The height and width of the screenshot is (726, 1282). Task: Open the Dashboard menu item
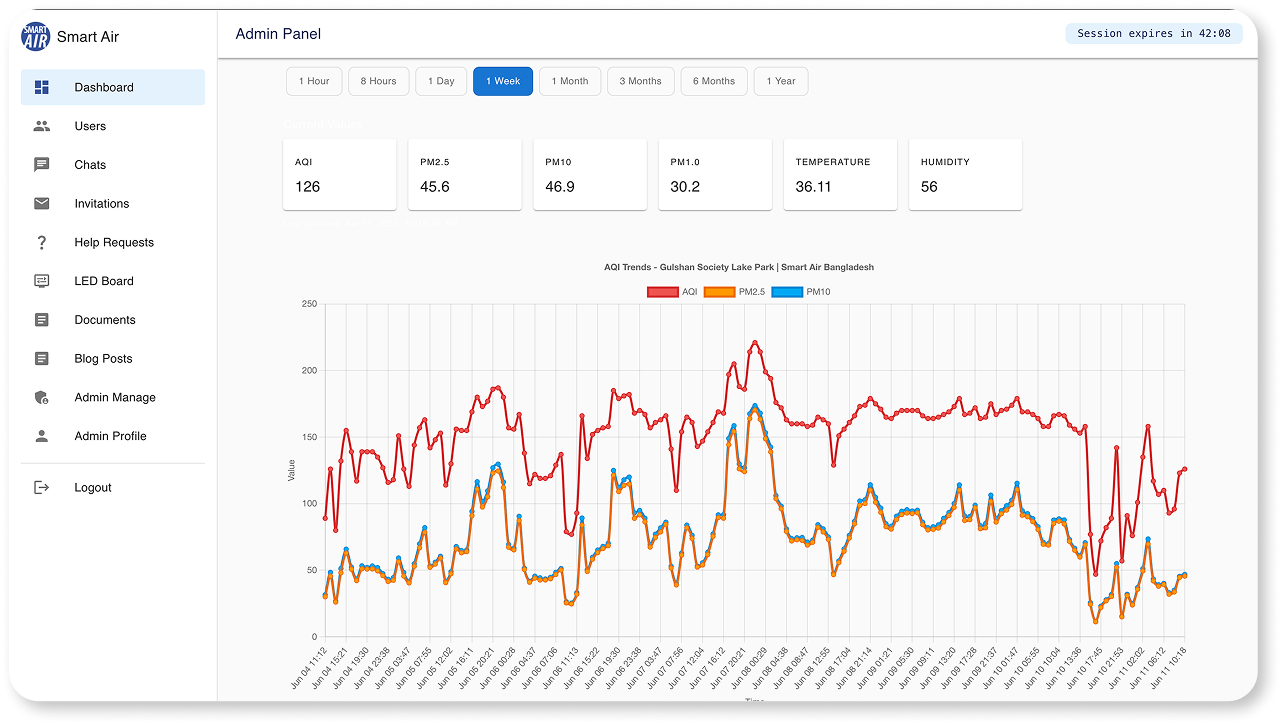click(113, 87)
